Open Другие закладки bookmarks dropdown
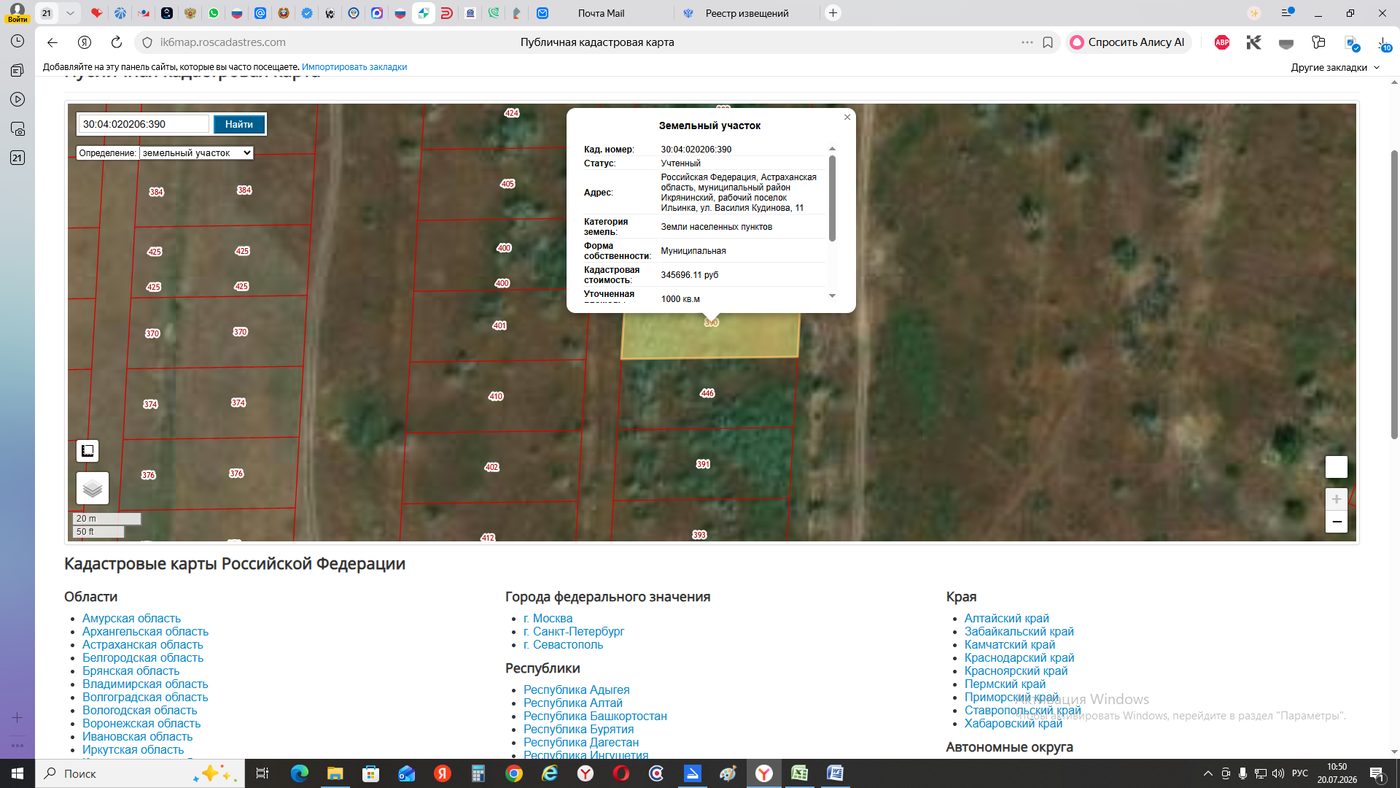 click(1335, 67)
